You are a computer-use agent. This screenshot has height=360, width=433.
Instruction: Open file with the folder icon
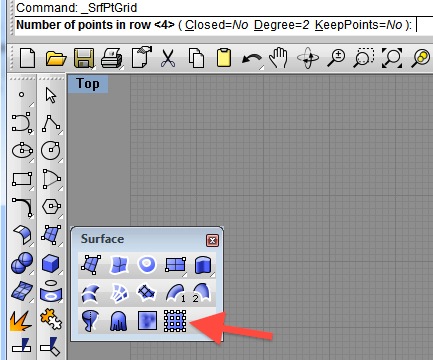[56, 58]
